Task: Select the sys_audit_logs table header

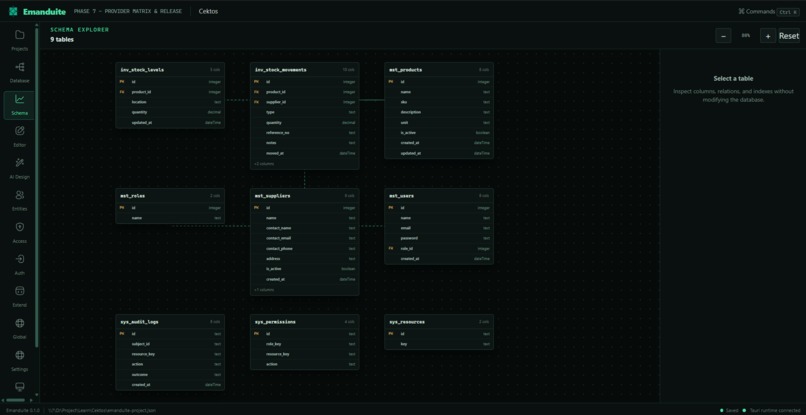Action: click(x=170, y=321)
